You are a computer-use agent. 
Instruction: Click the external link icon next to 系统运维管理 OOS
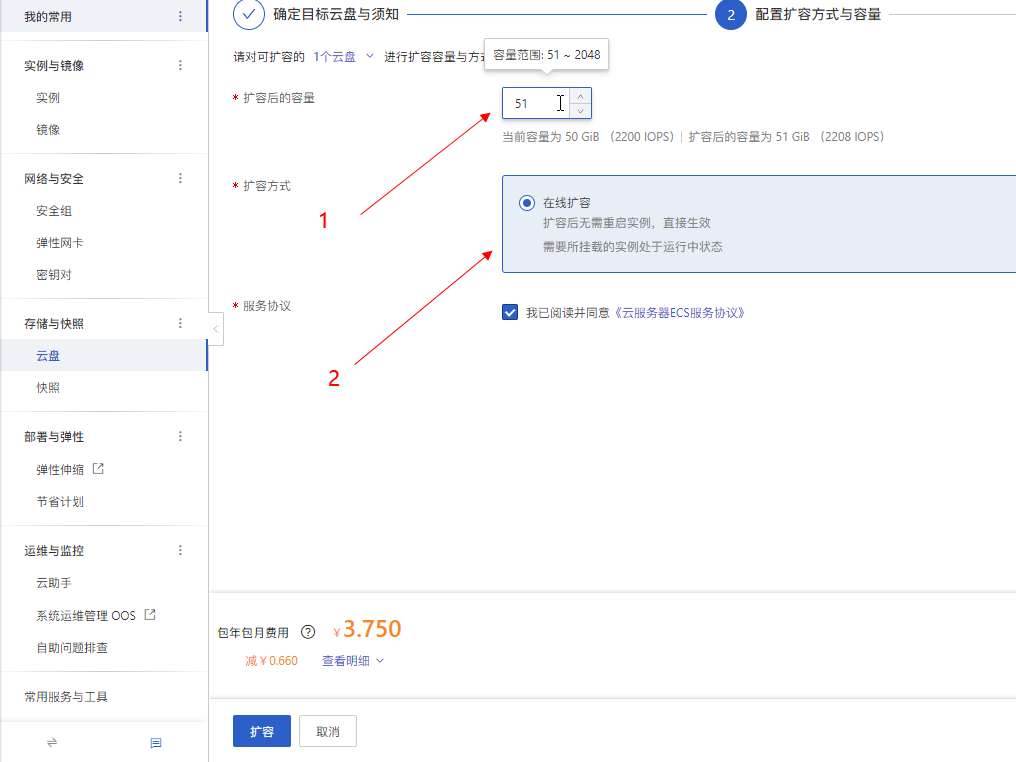point(150,615)
